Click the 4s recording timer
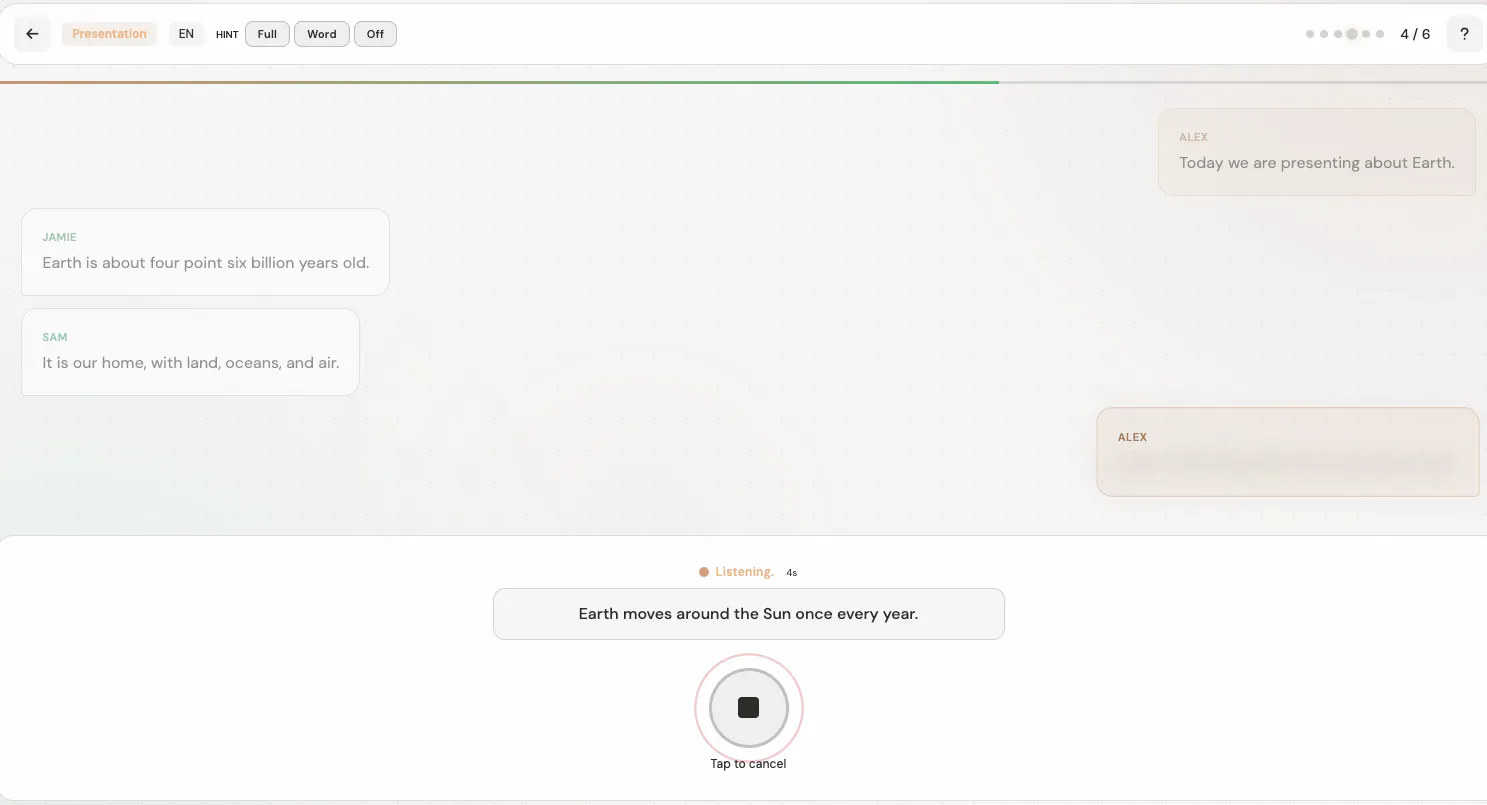This screenshot has width=1487, height=805. pos(792,573)
